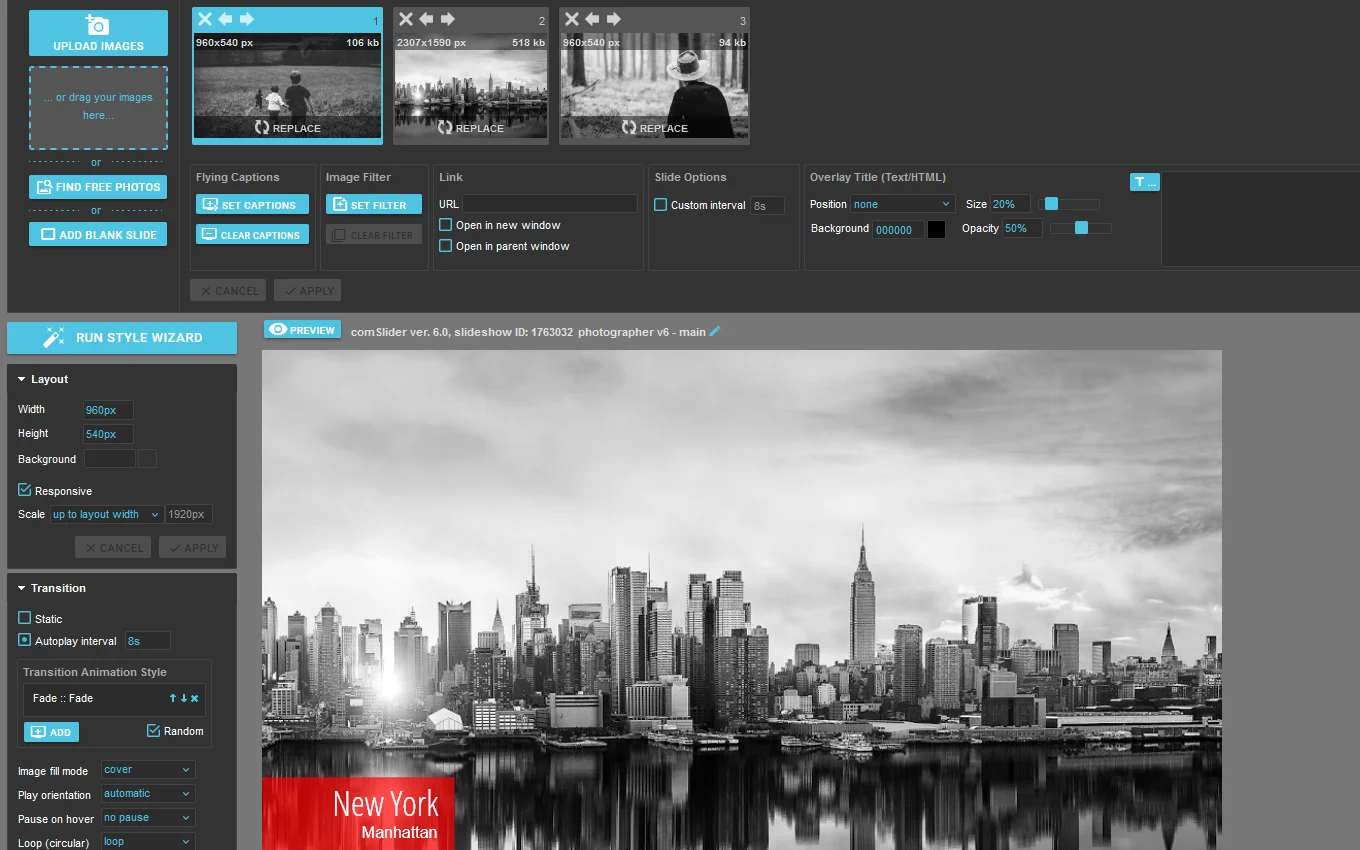The height and width of the screenshot is (850, 1360).
Task: Delete slide 3 using its X icon
Action: [x=571, y=19]
